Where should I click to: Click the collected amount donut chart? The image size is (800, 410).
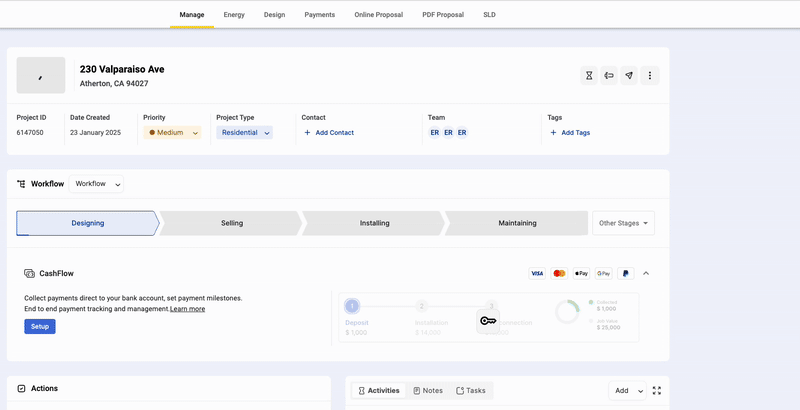567,312
